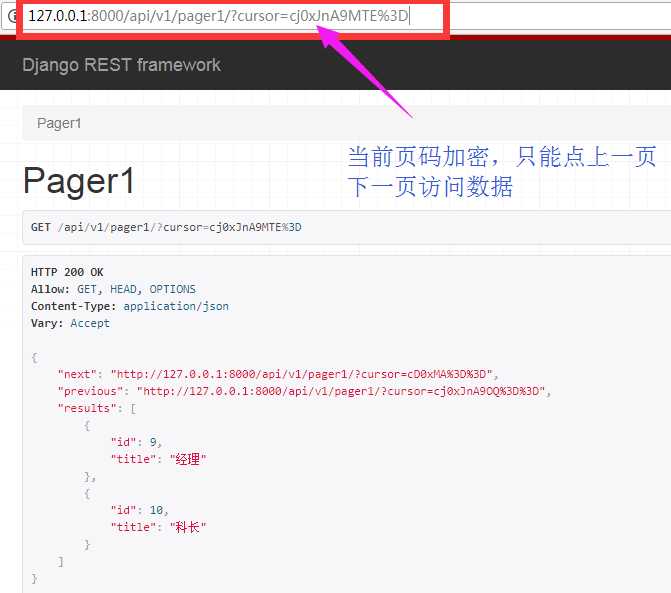The image size is (671, 593).
Task: Open the next page cursor URL link
Action: pos(302,374)
